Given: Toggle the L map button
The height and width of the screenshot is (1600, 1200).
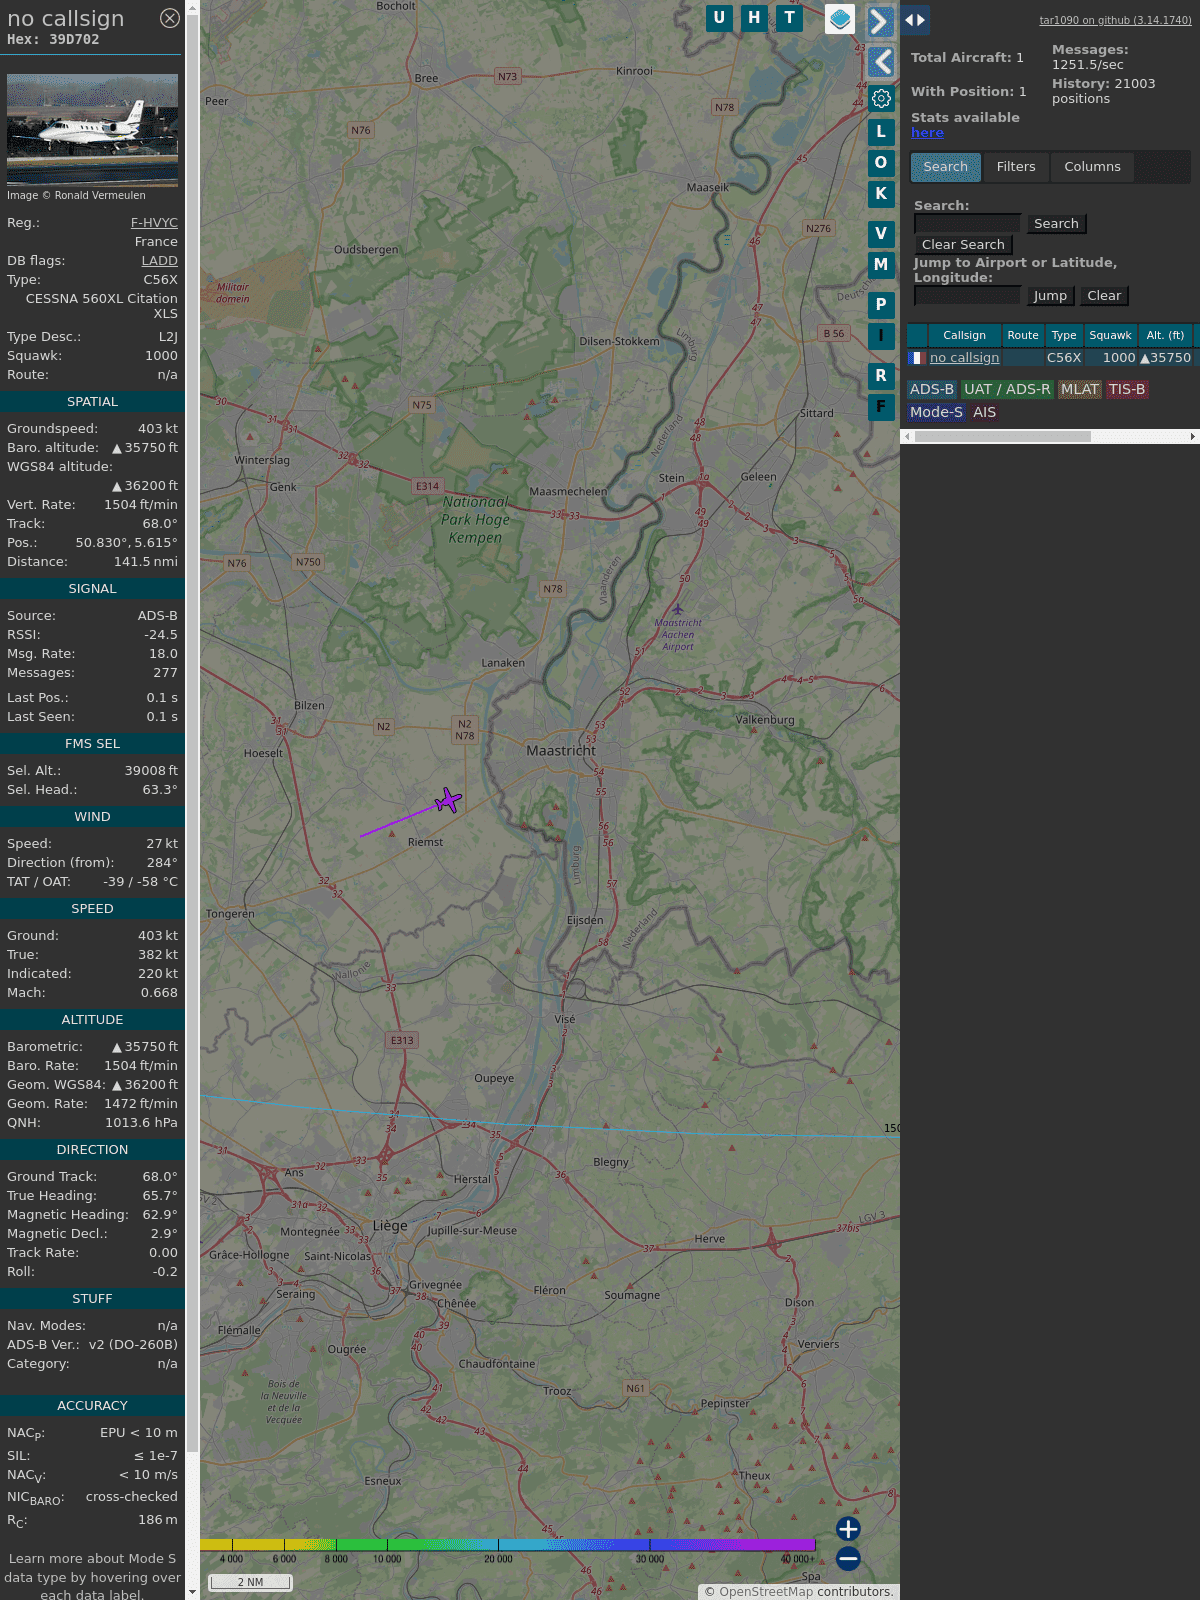Looking at the screenshot, I should [x=881, y=131].
